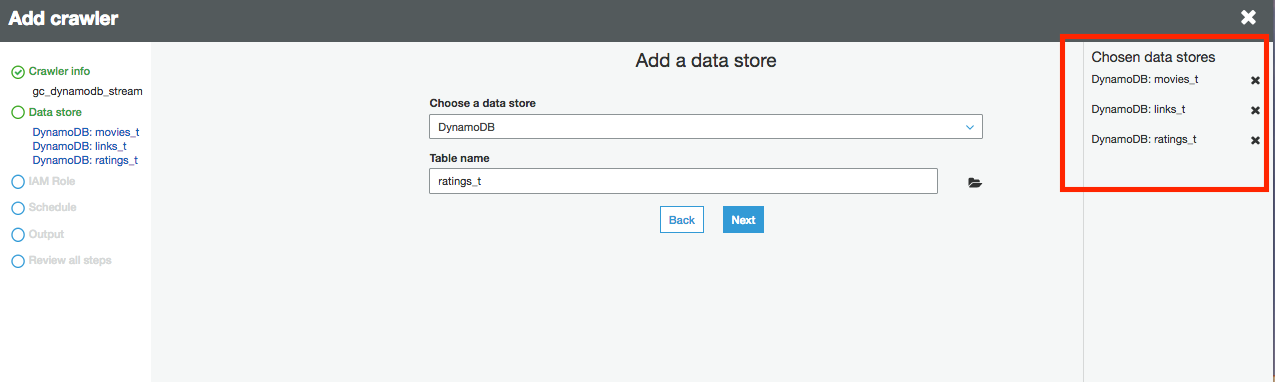Image resolution: width=1275 pixels, height=382 pixels.
Task: Click DynamoDB: ratings_t text in Chosen data stores
Action: pyautogui.click(x=1144, y=139)
